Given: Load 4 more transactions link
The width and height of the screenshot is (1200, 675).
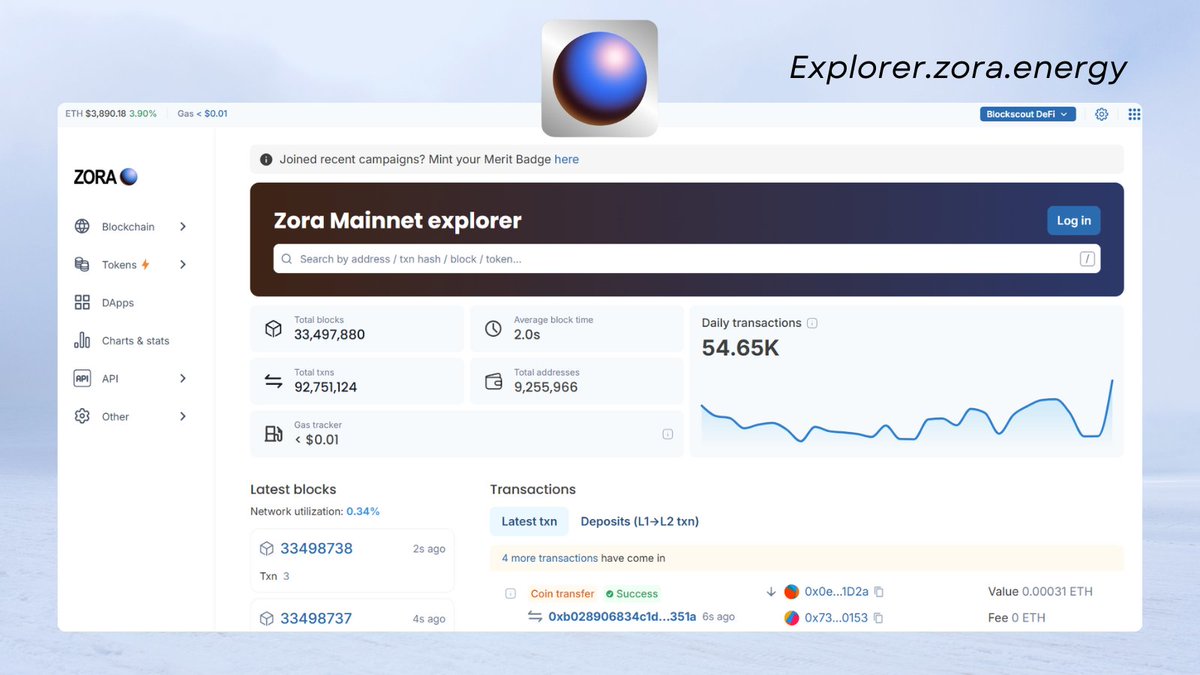Looking at the screenshot, I should (x=550, y=558).
